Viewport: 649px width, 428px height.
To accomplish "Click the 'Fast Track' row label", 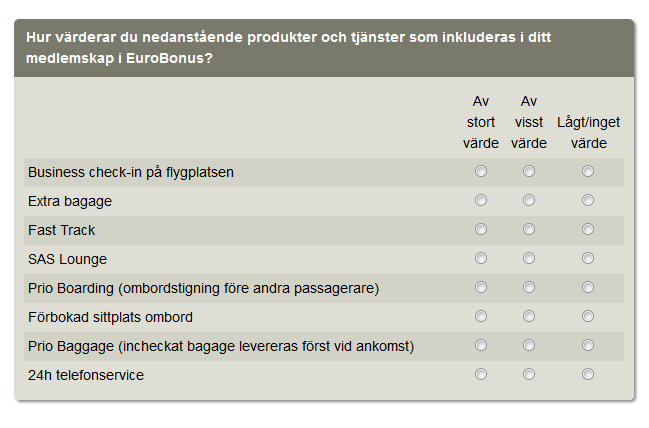I will pyautogui.click(x=62, y=230).
